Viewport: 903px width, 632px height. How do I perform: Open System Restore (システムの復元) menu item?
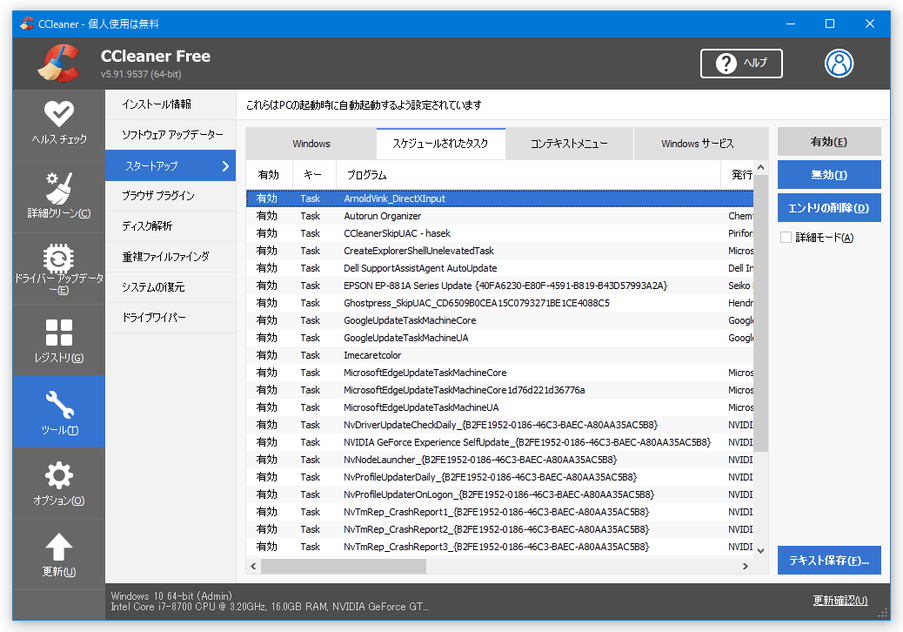(170, 287)
